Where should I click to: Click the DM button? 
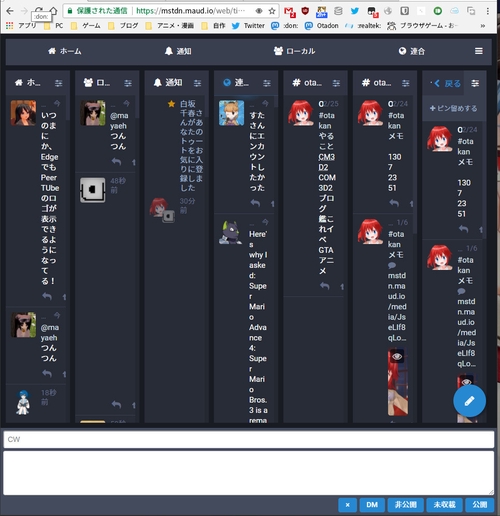(372, 505)
